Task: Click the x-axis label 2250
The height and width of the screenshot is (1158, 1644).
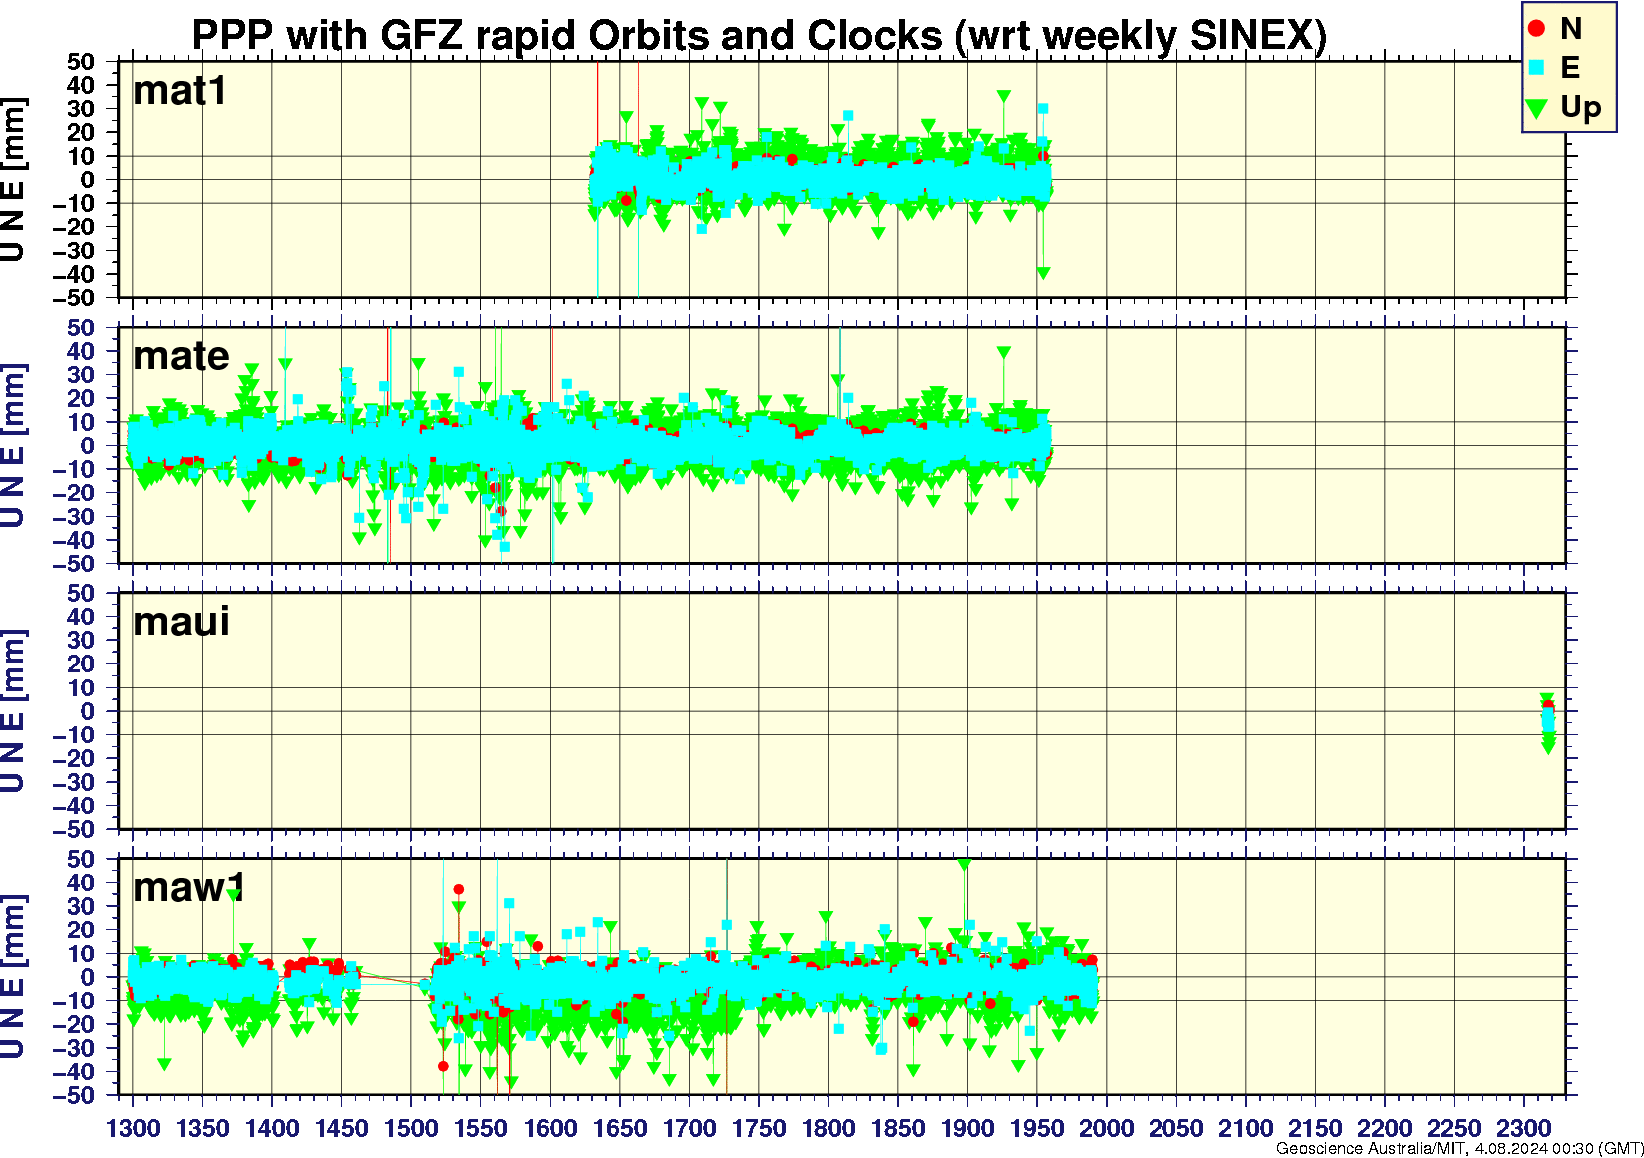Action: click(1454, 1128)
